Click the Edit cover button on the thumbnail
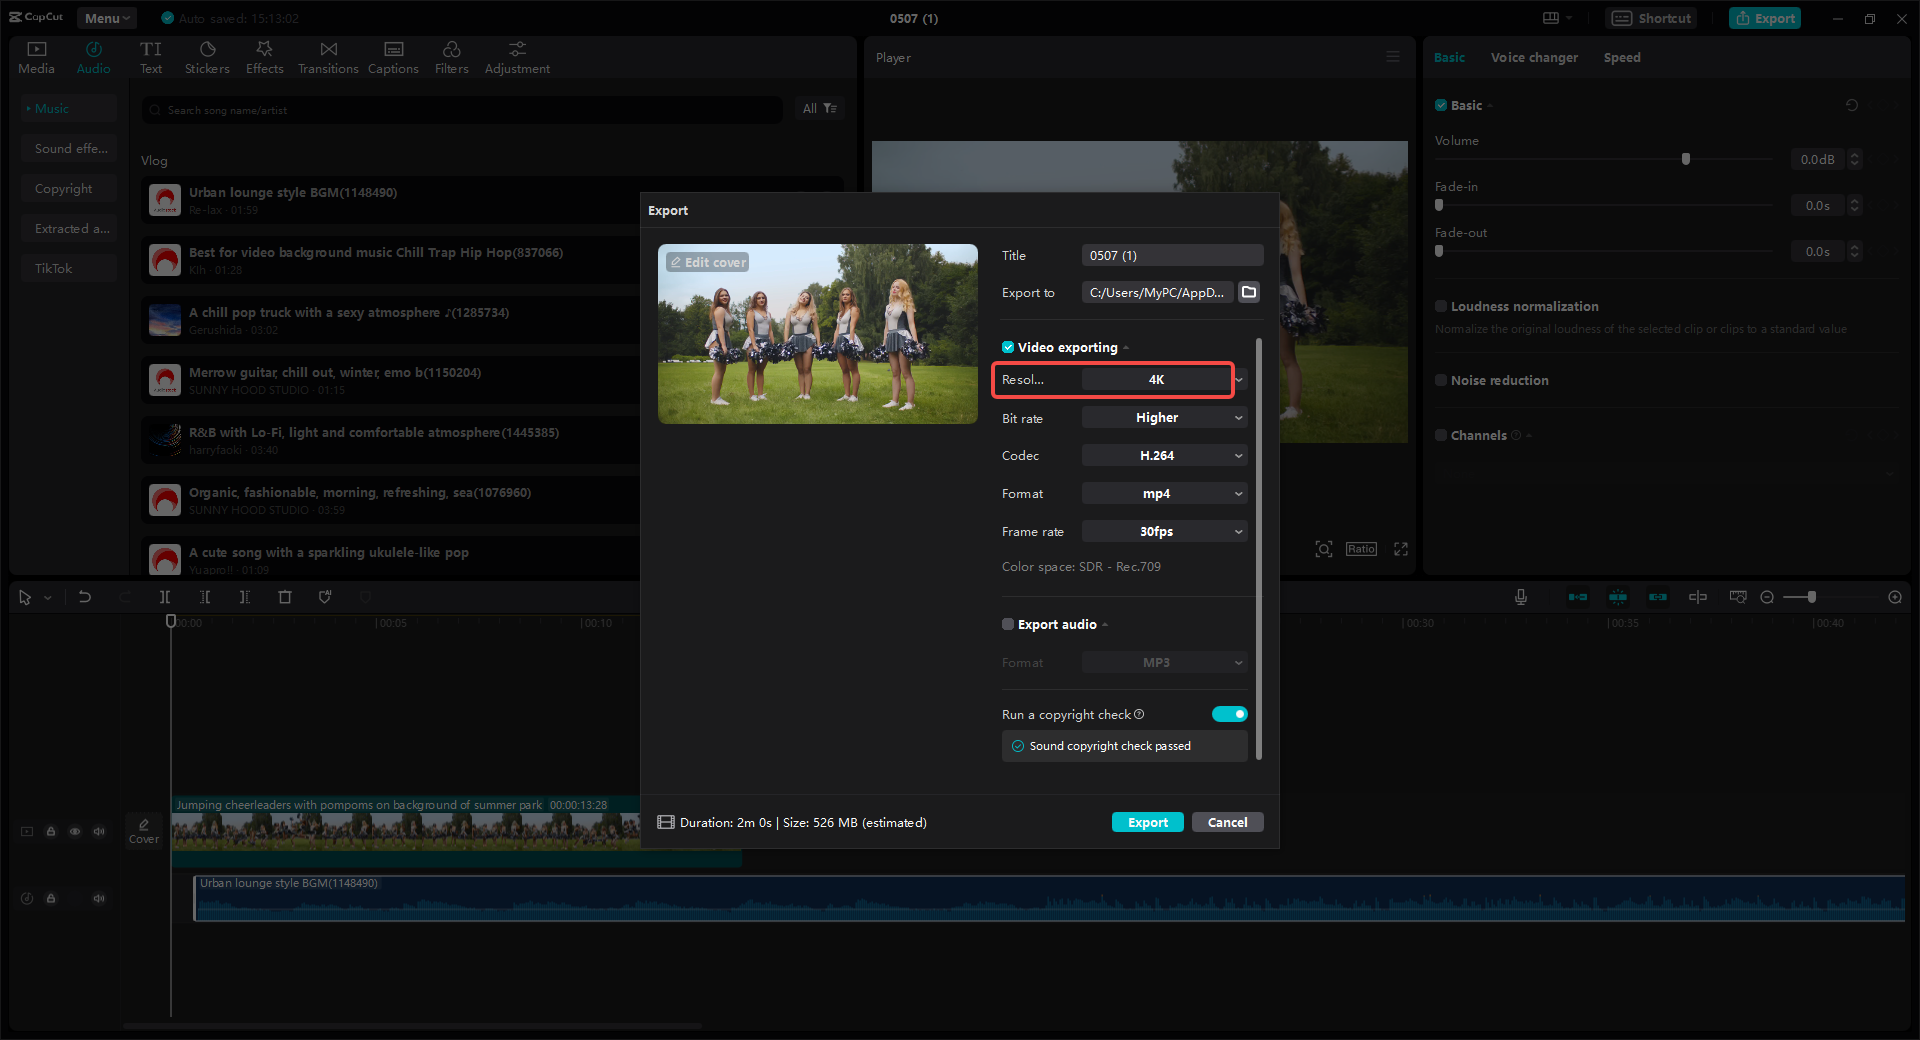This screenshot has height=1040, width=1920. (x=708, y=262)
